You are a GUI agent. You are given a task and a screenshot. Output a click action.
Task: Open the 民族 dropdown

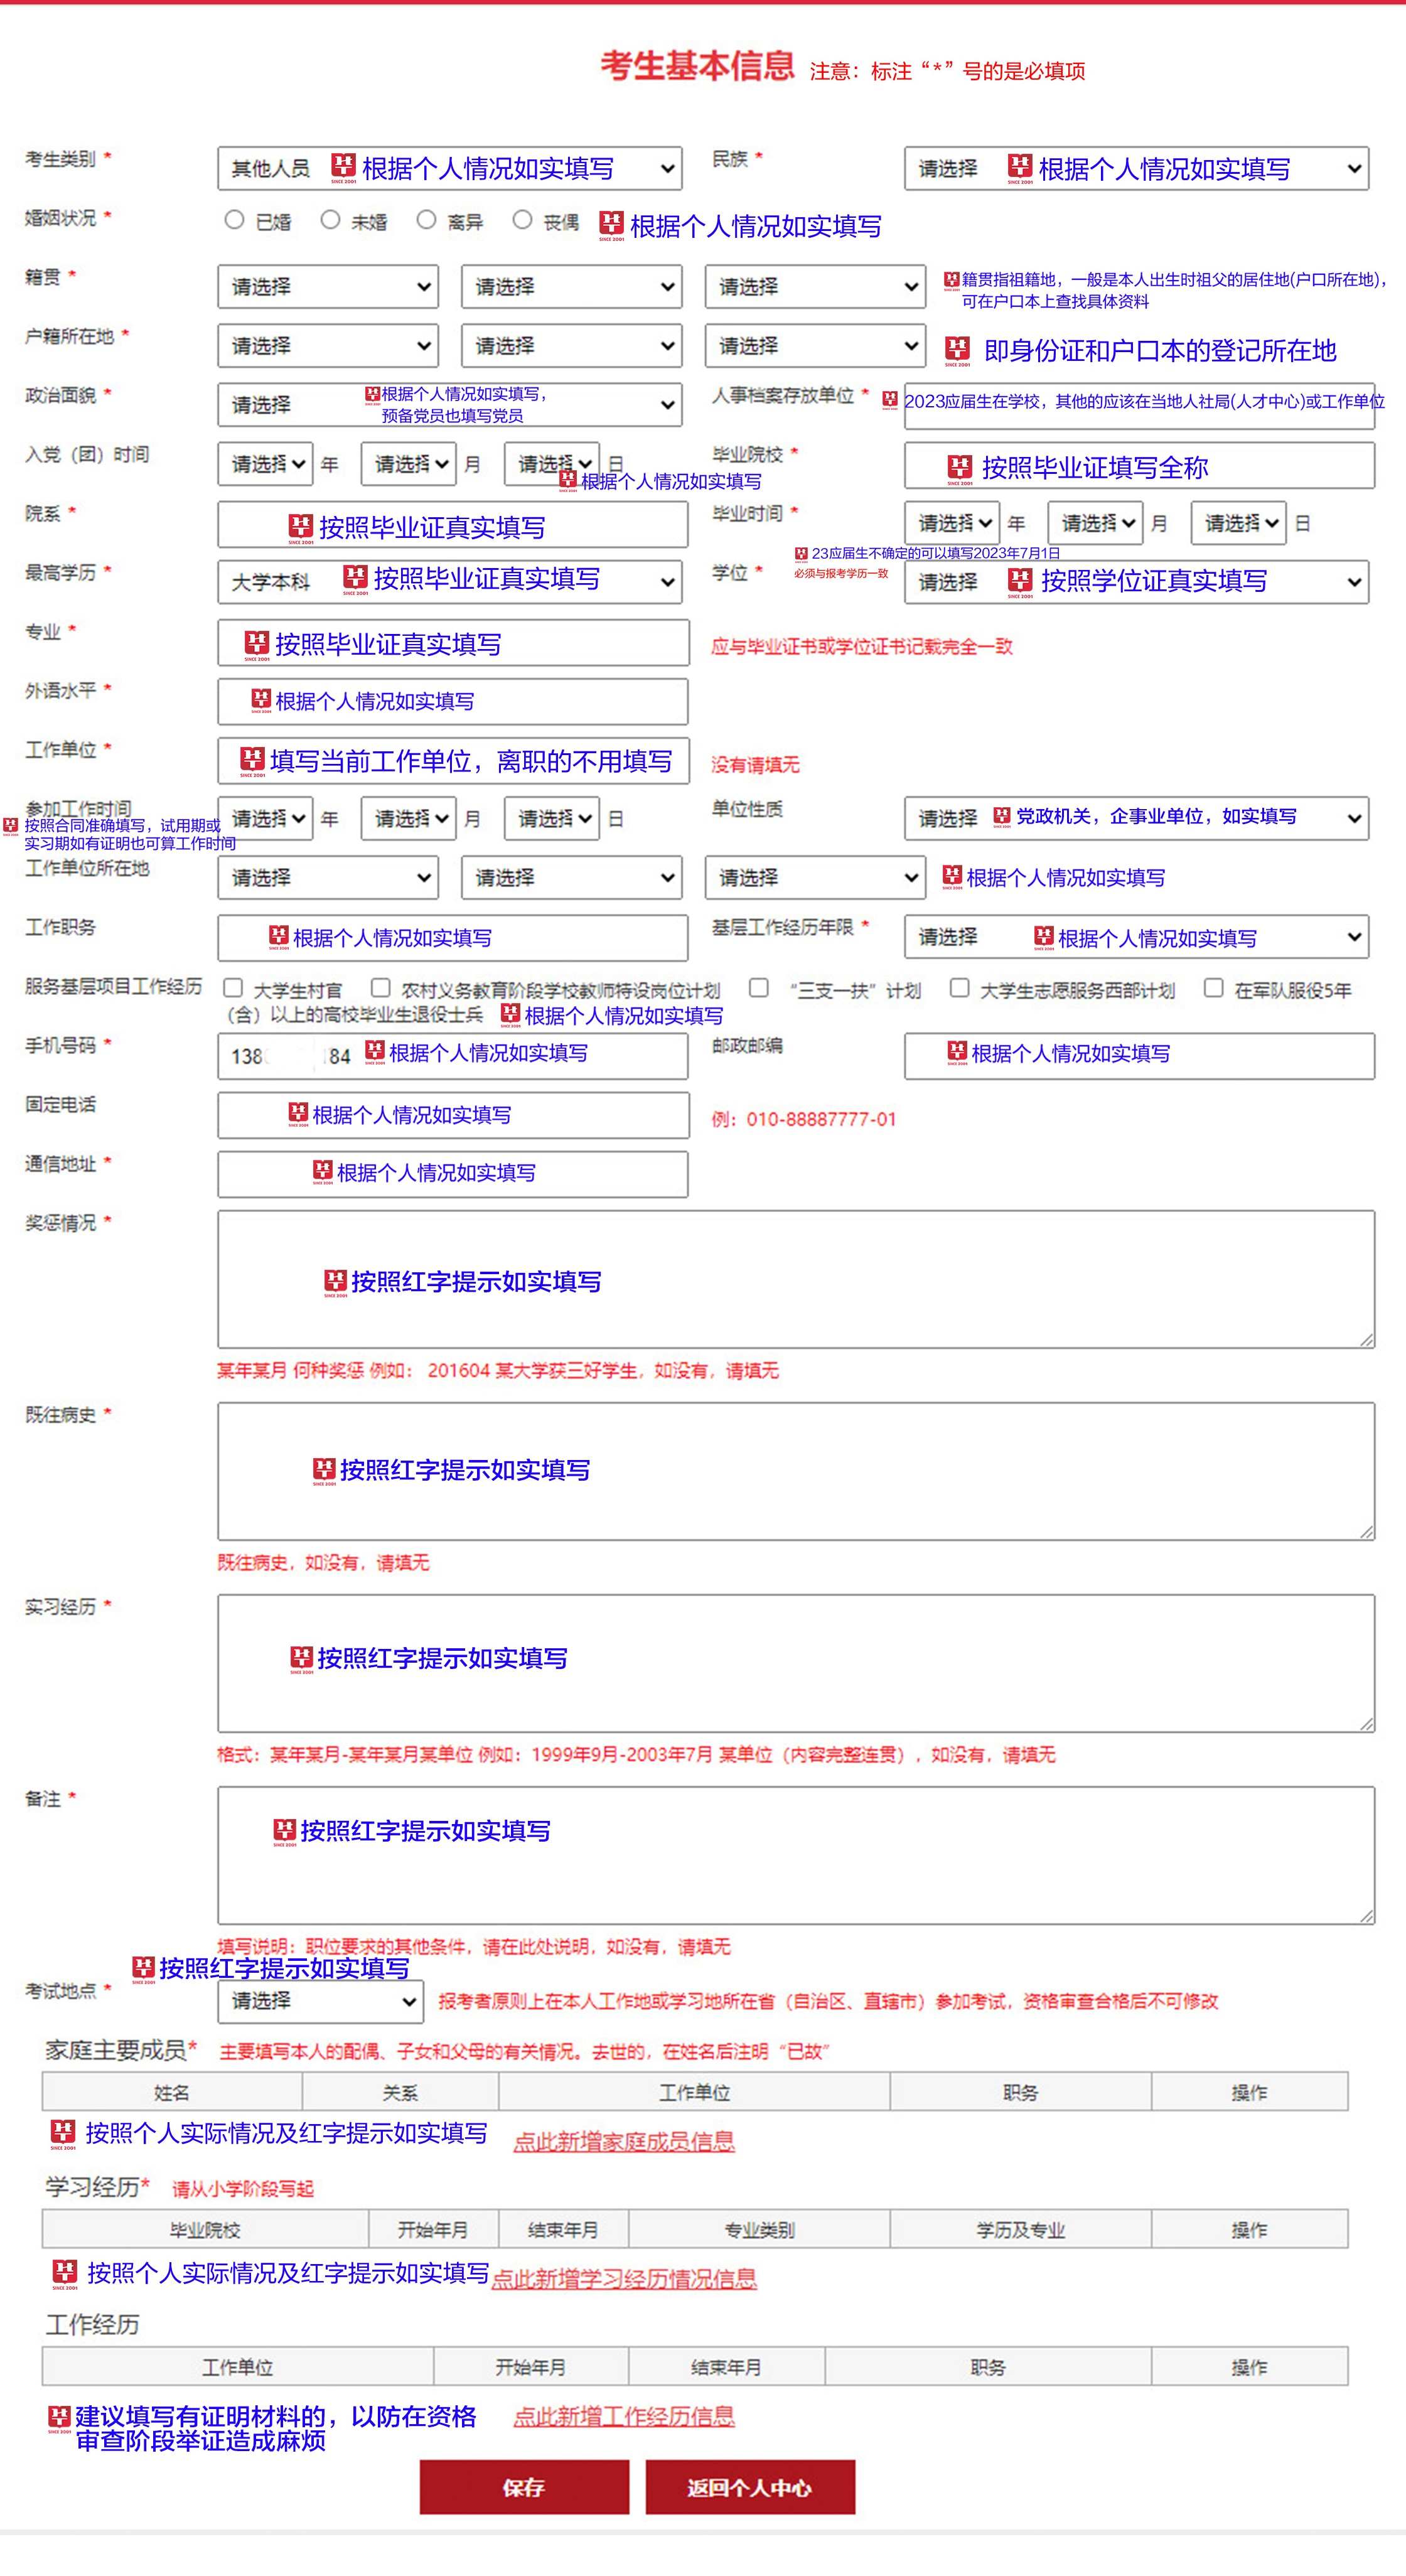tap(1136, 168)
